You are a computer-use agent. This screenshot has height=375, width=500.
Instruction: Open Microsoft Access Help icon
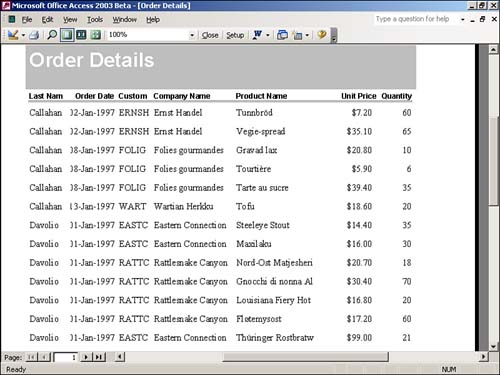(x=322, y=35)
